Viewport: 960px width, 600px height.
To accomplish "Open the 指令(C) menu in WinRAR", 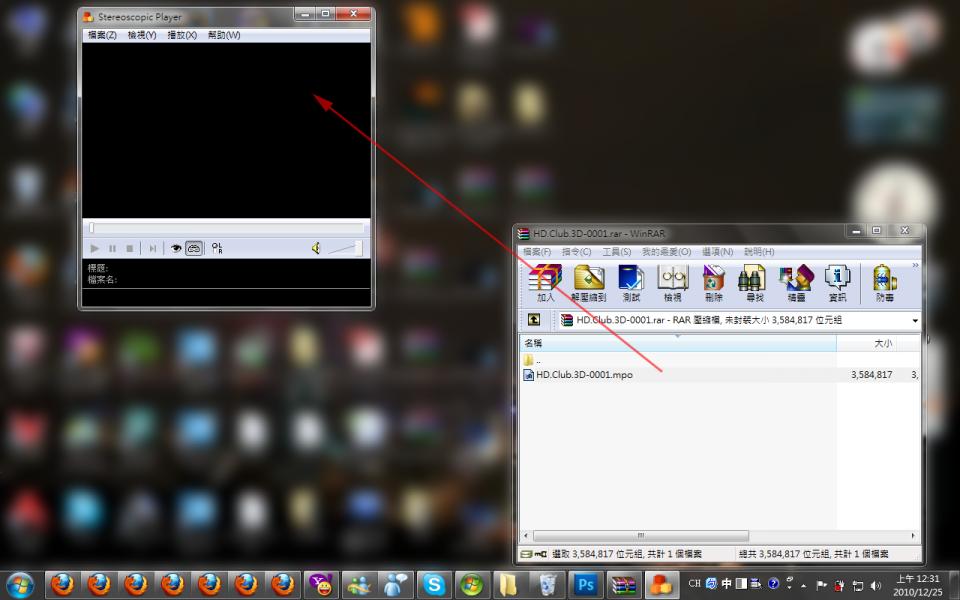I will 576,252.
